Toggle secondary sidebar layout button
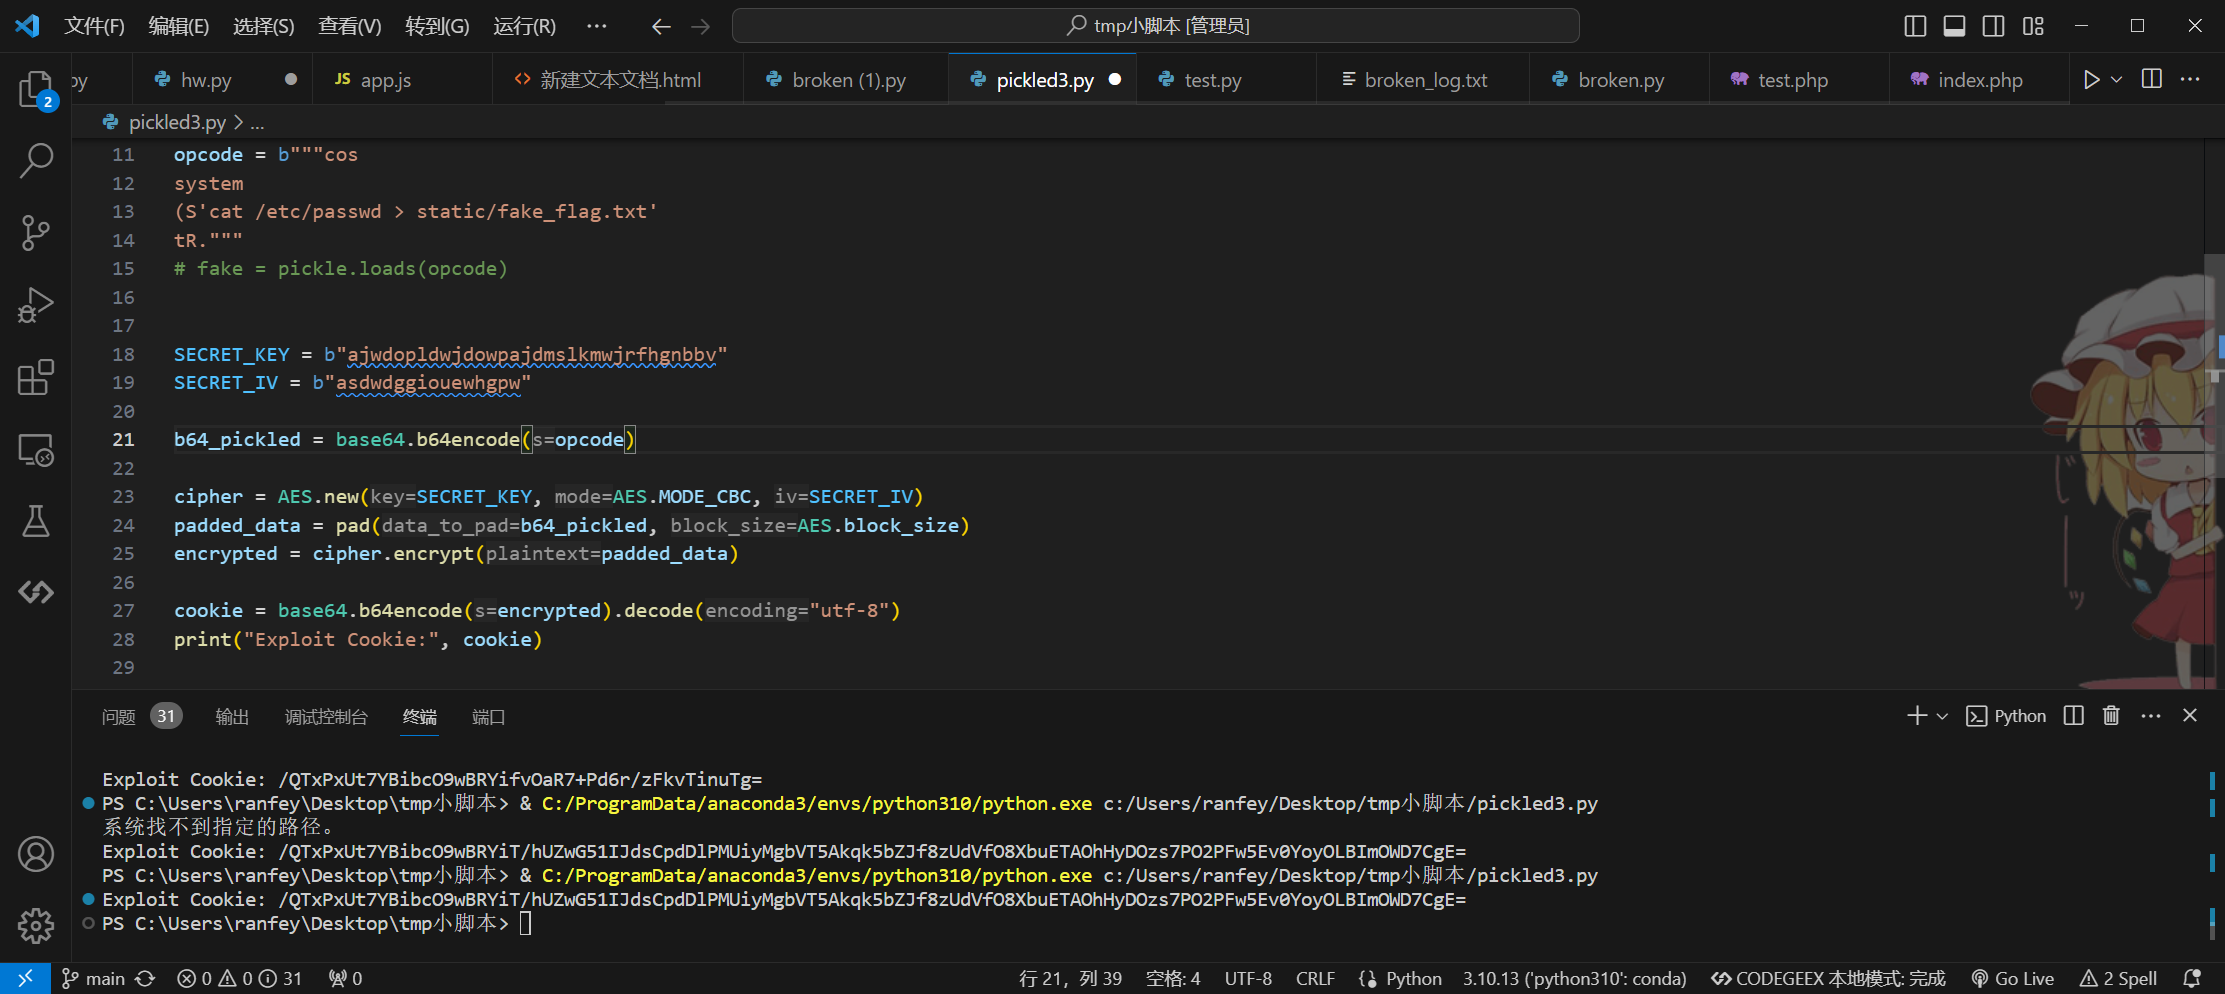Image resolution: width=2225 pixels, height=994 pixels. (1993, 26)
